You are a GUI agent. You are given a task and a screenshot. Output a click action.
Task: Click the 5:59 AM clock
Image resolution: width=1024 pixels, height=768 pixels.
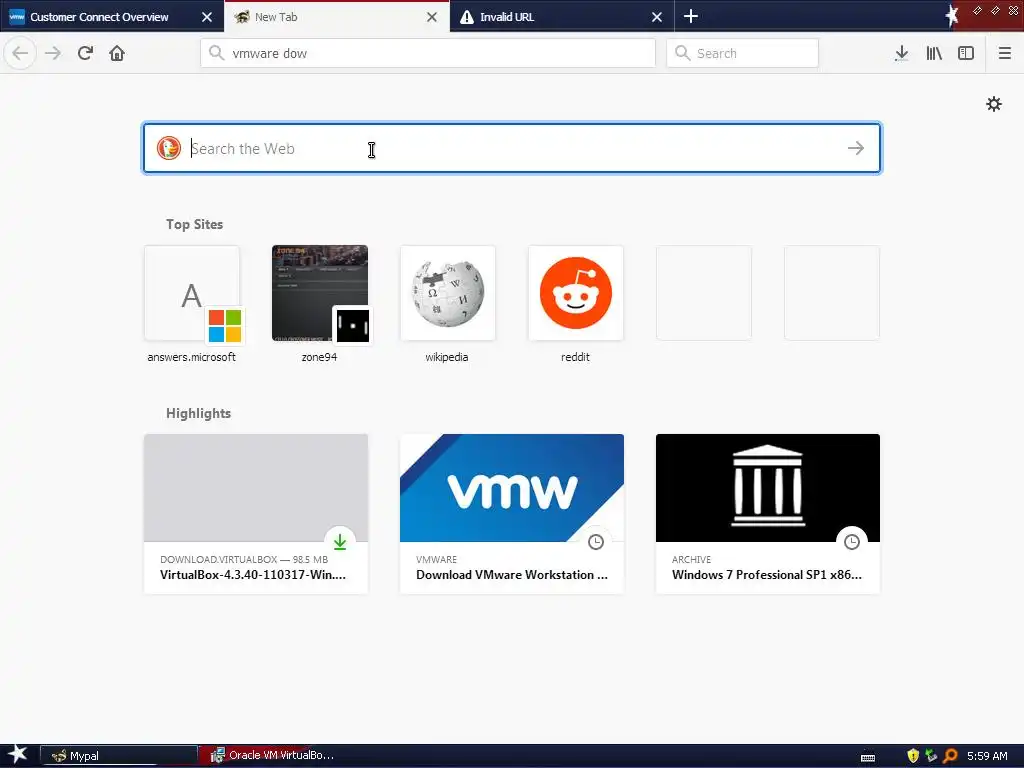987,756
